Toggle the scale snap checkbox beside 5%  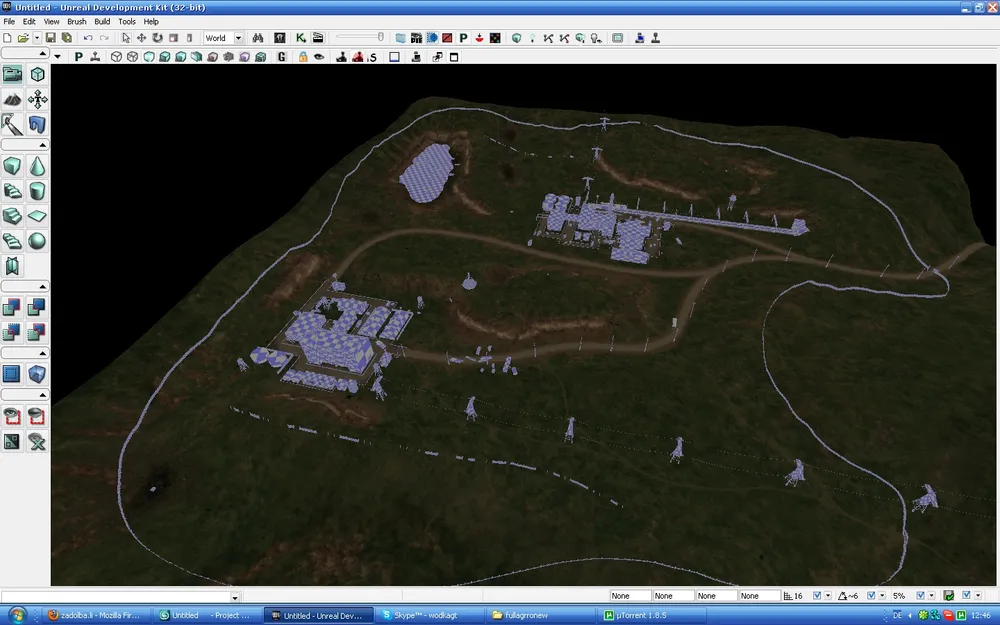coord(920,596)
